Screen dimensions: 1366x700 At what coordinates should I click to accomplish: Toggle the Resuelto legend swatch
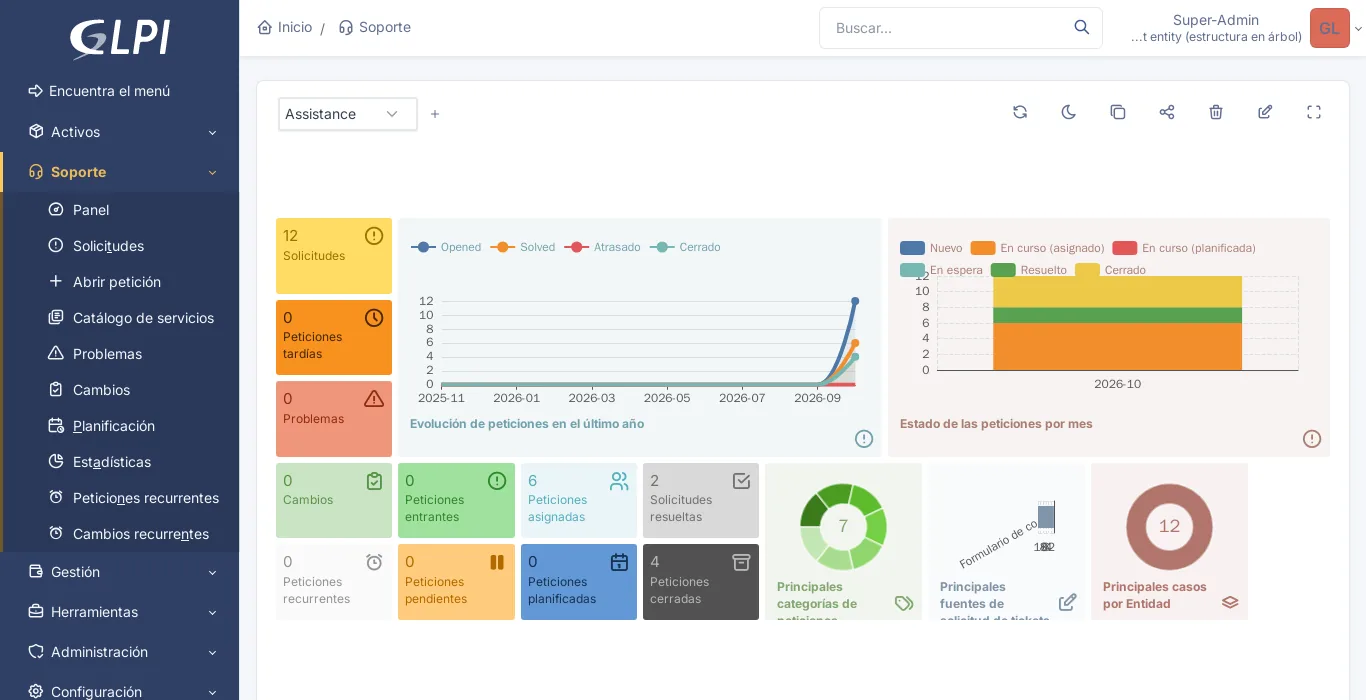coord(1003,270)
